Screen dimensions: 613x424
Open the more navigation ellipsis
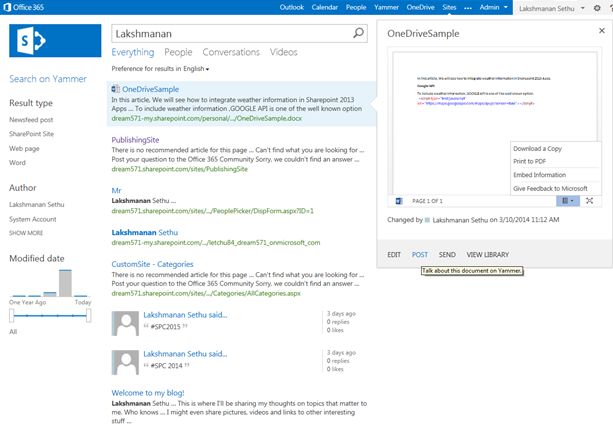(x=468, y=7)
